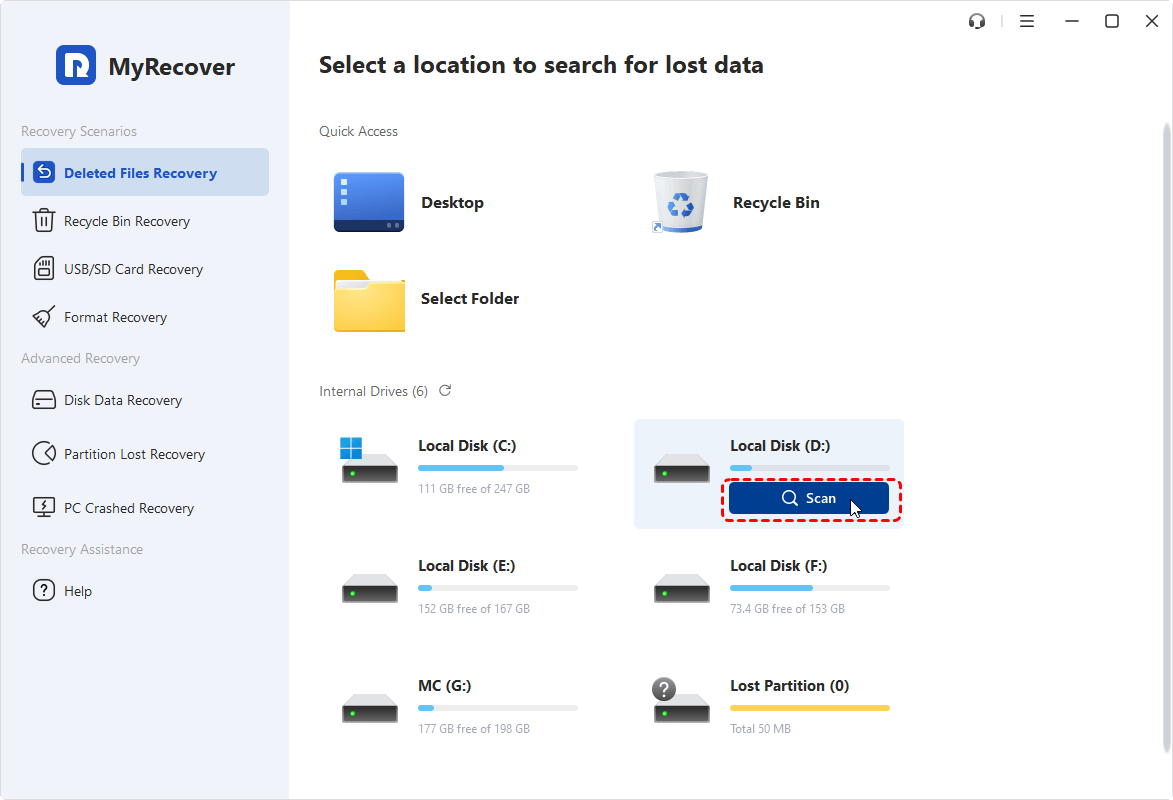Refresh the Internal Drives list

click(x=445, y=391)
